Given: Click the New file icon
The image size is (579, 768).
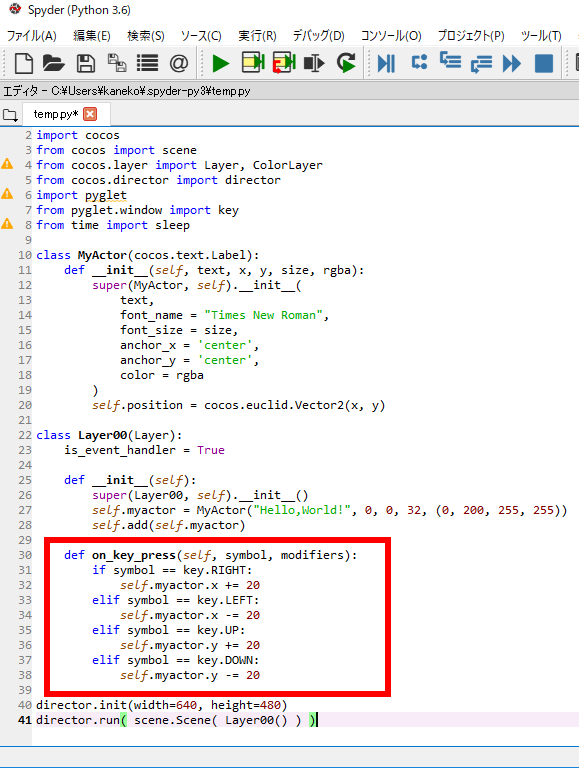Looking at the screenshot, I should pyautogui.click(x=24, y=63).
